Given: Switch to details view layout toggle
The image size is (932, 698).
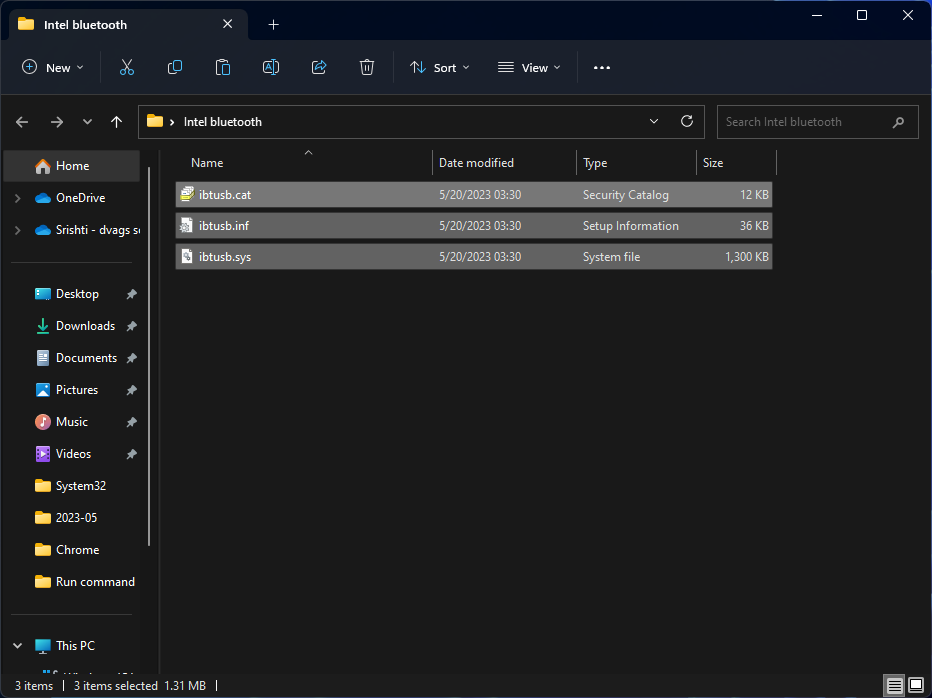Looking at the screenshot, I should [894, 685].
